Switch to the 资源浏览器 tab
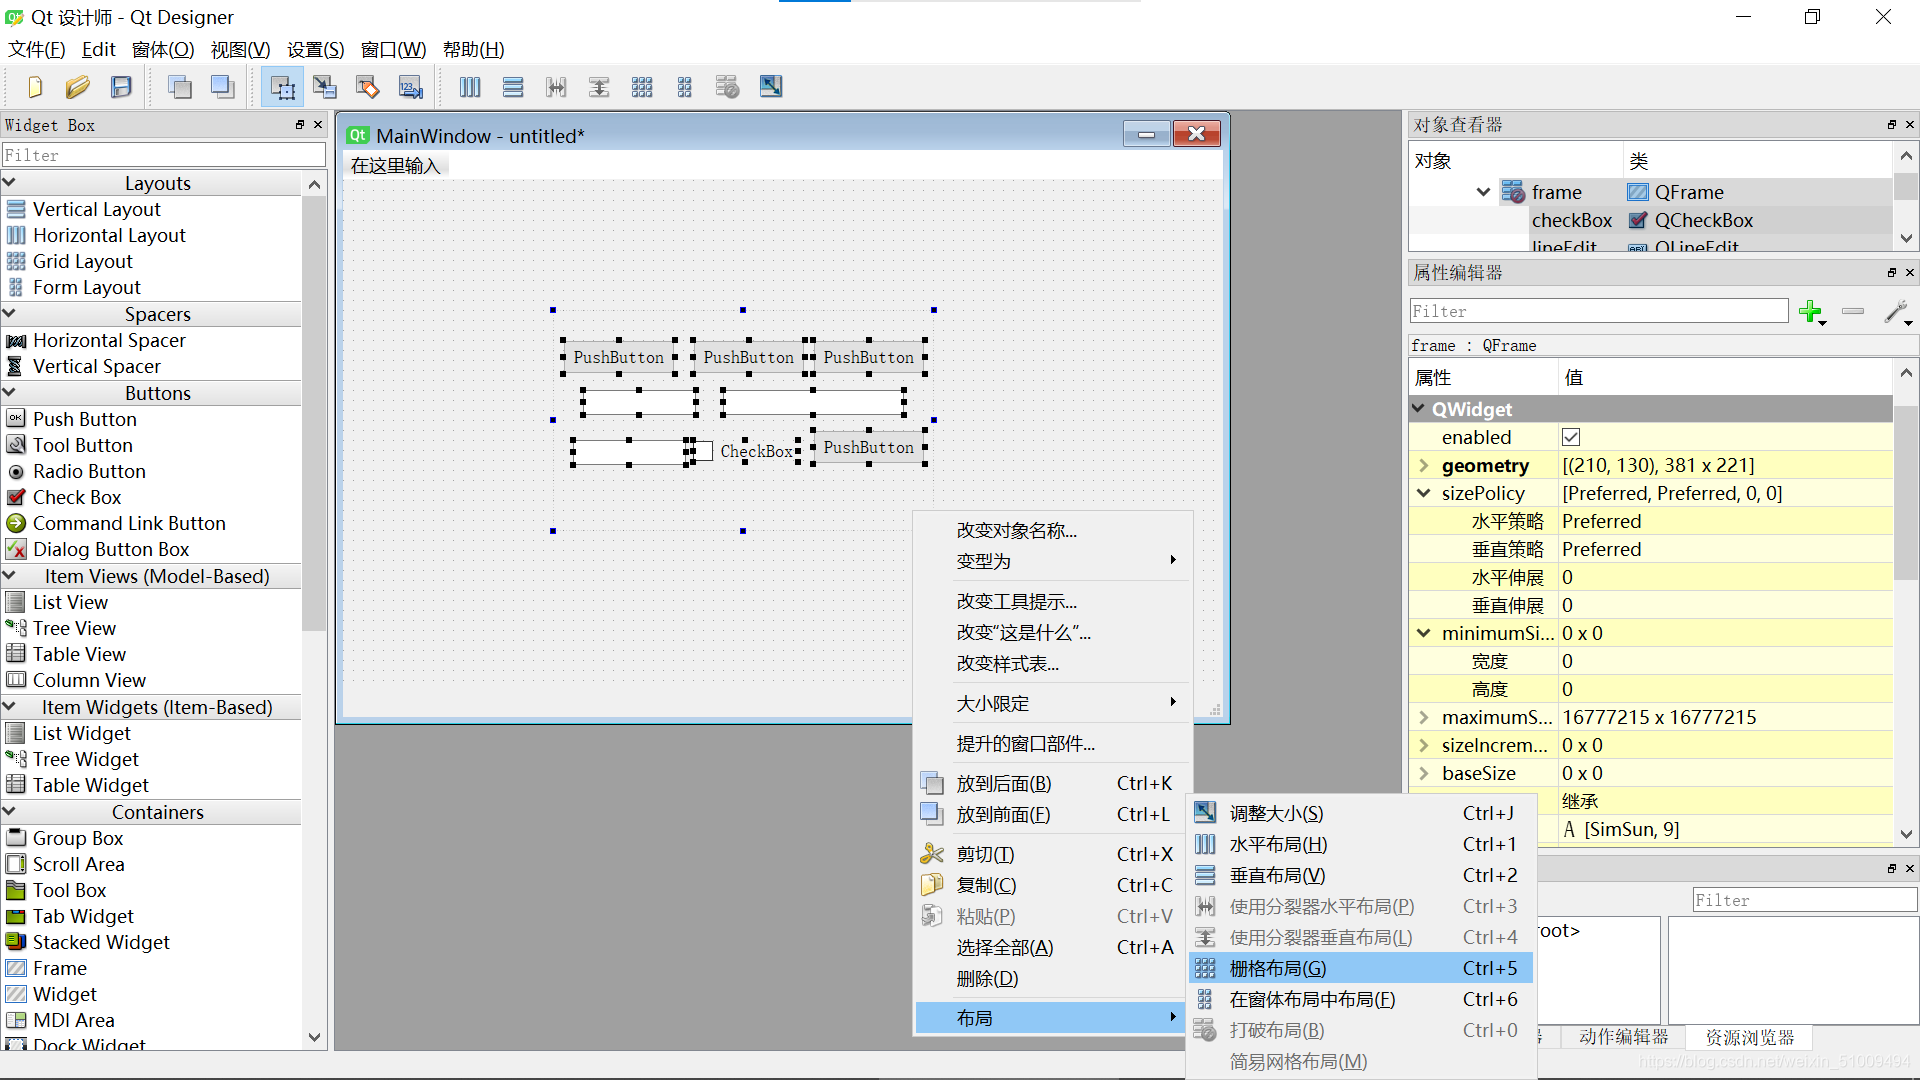Image resolution: width=1920 pixels, height=1080 pixels. [1749, 1037]
